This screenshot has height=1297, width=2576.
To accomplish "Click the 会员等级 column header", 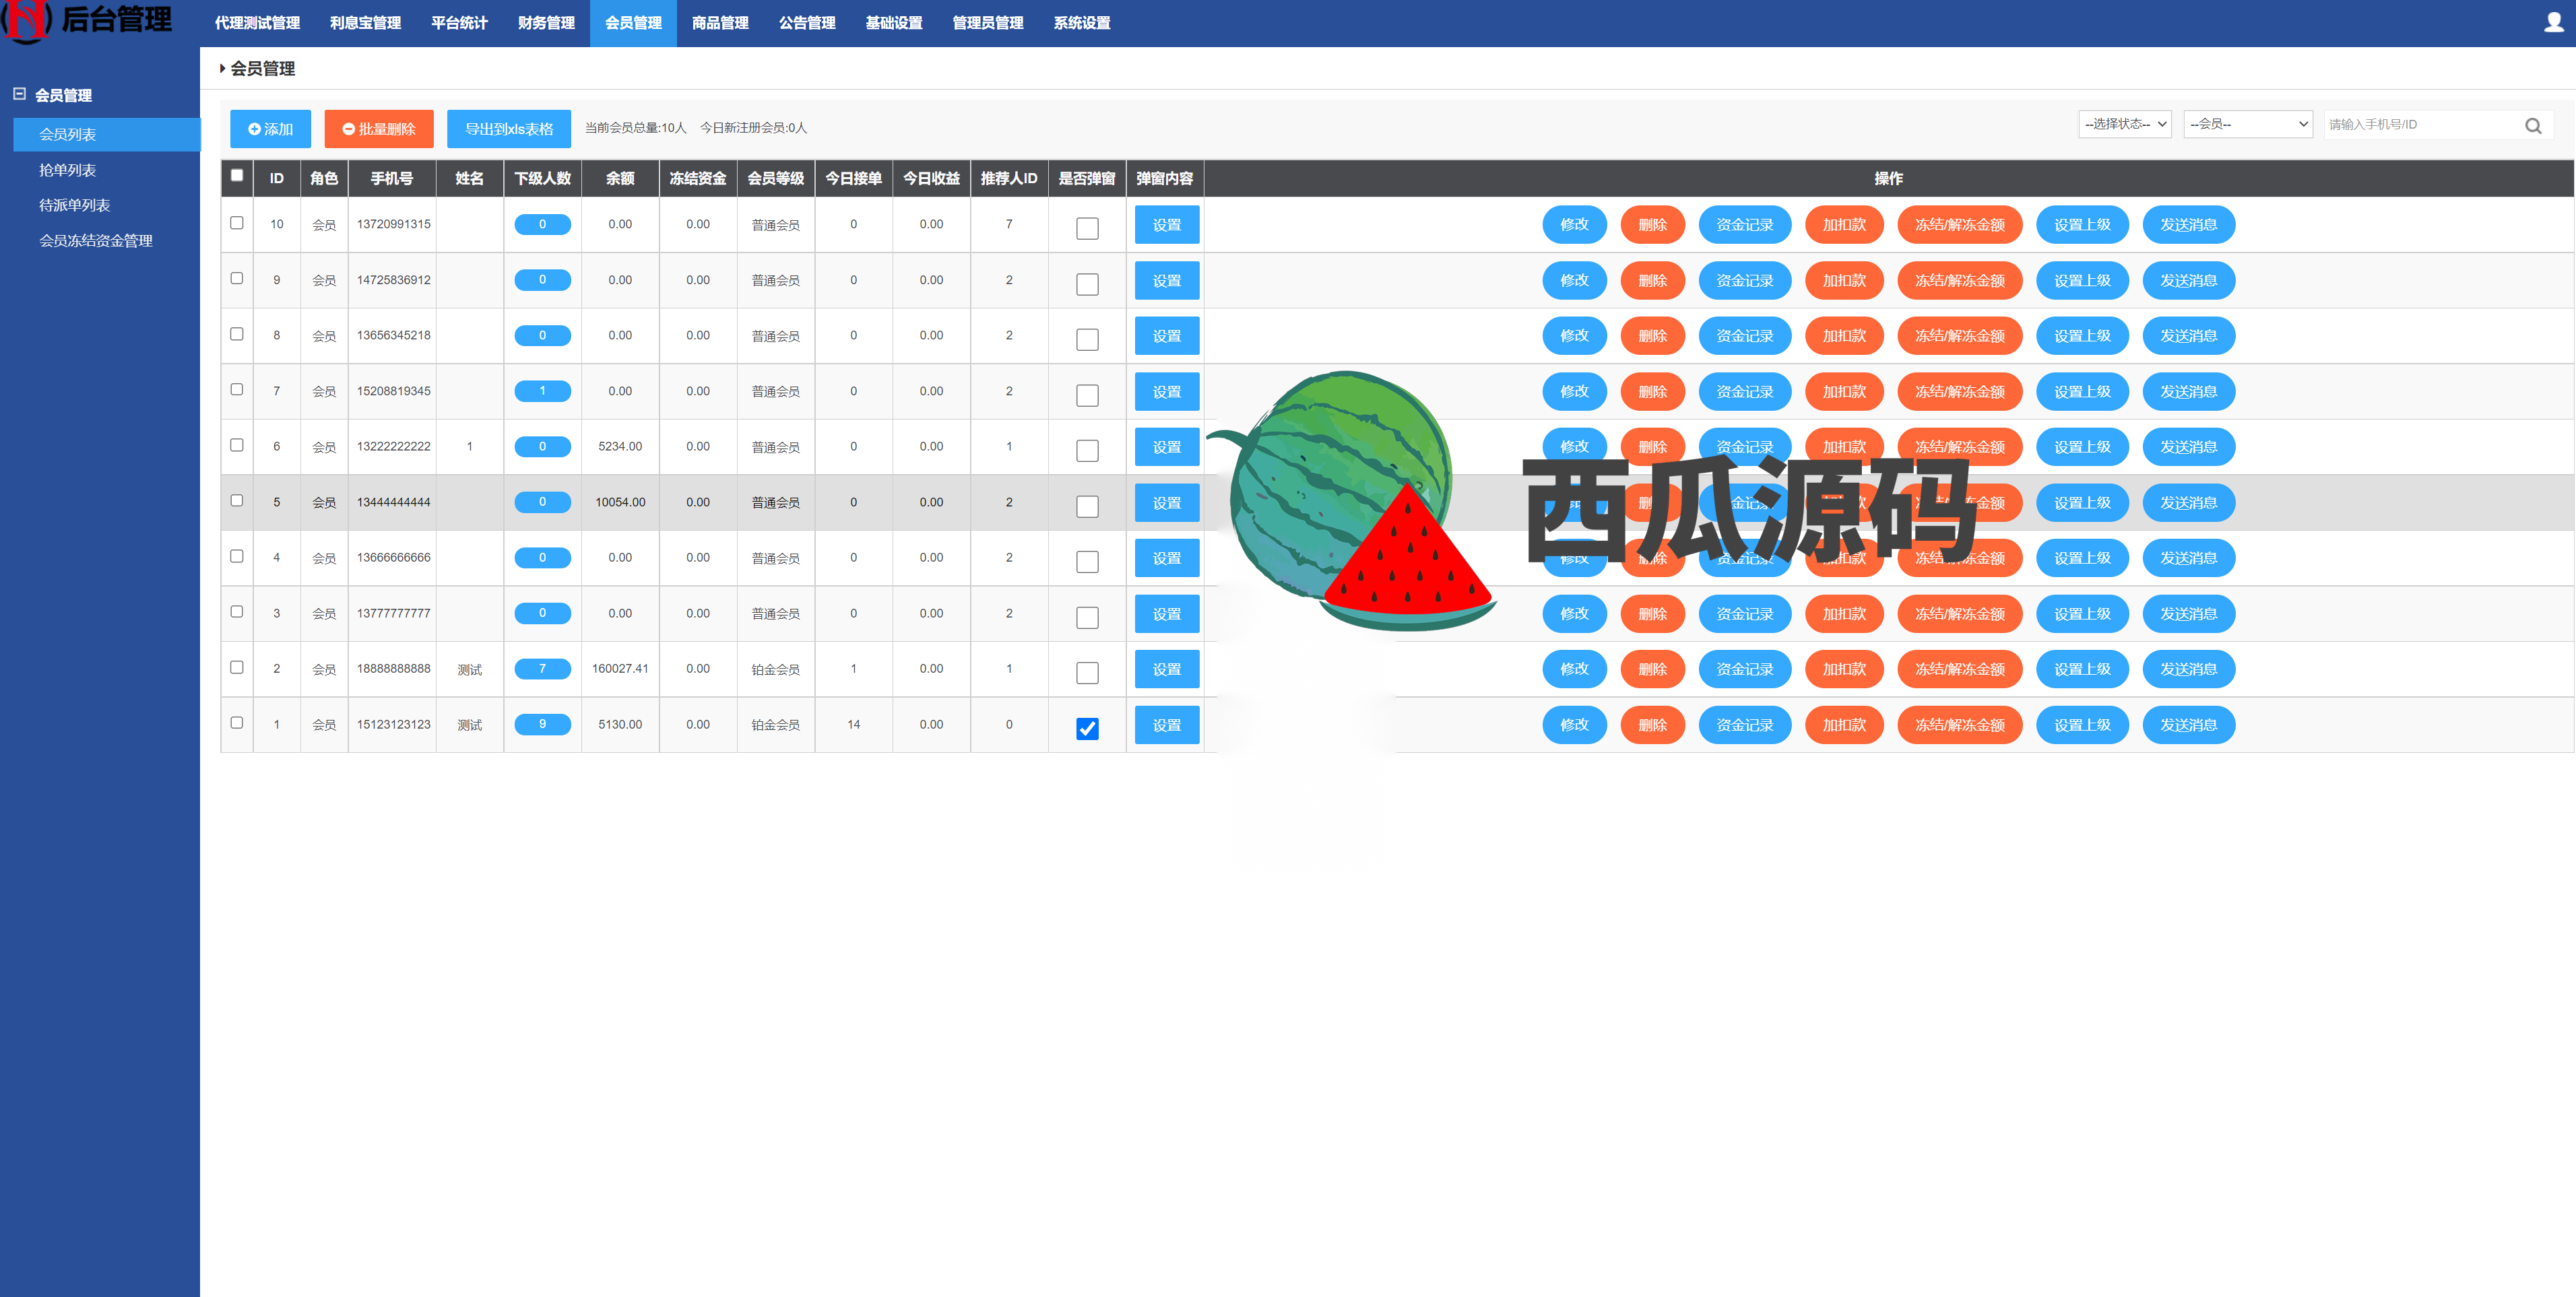I will click(775, 178).
